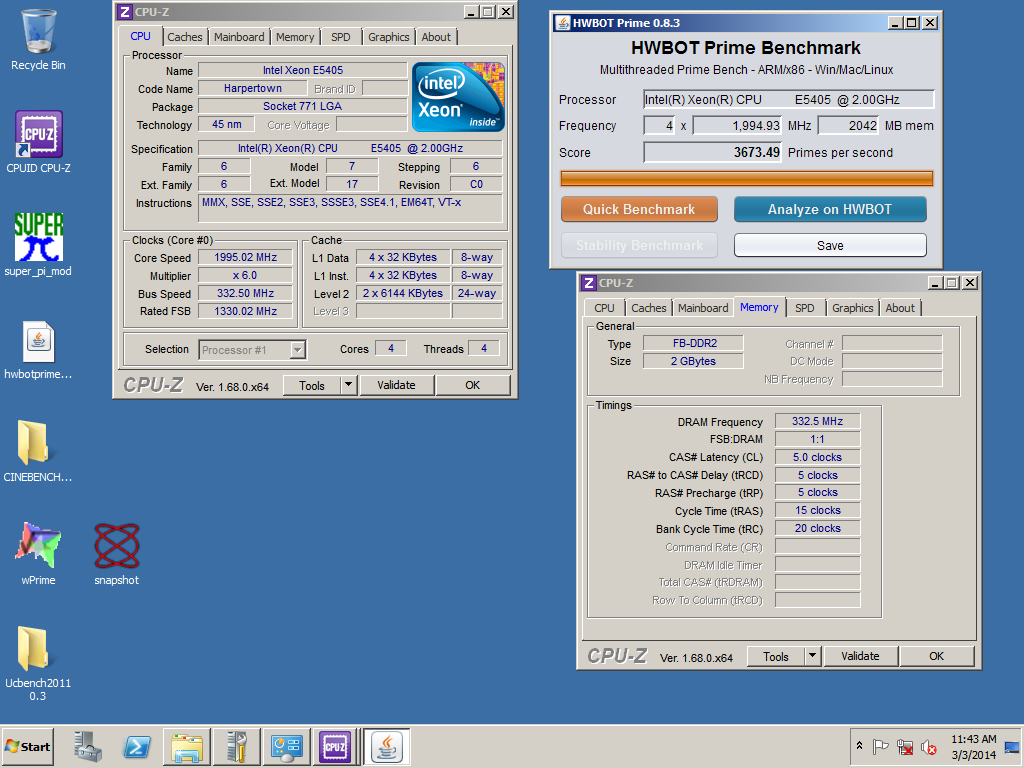Click Analyze on HWBOT button
The height and width of the screenshot is (768, 1024).
(829, 209)
